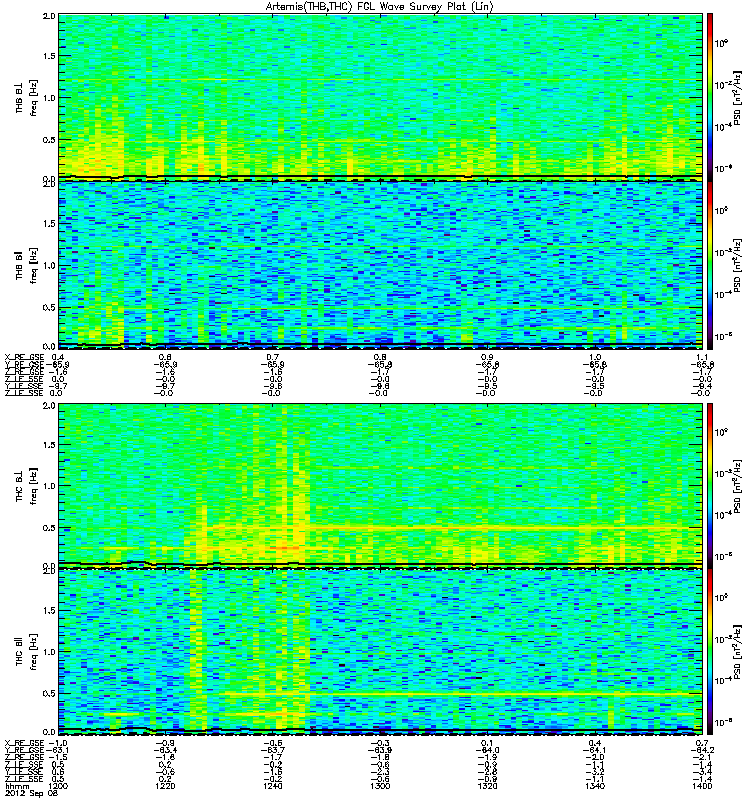Click the 'hhmm' time format label
The height and width of the screenshot is (800, 750).
tap(16, 786)
